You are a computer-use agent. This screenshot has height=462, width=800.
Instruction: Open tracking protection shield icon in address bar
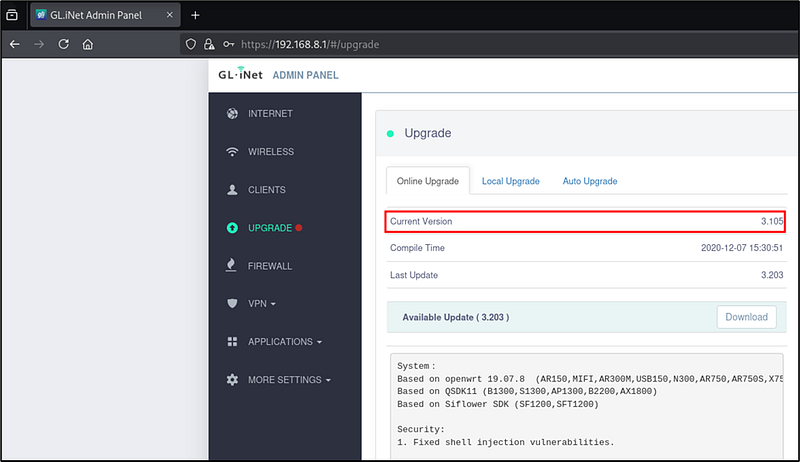point(190,44)
